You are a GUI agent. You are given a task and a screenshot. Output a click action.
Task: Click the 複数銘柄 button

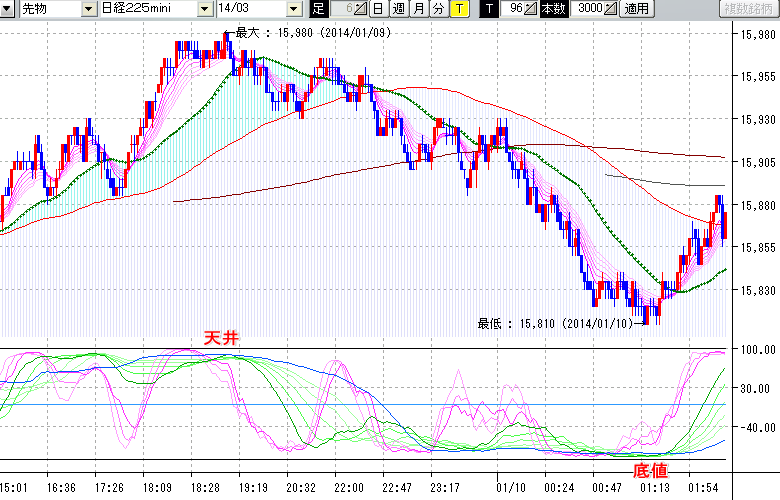click(748, 9)
